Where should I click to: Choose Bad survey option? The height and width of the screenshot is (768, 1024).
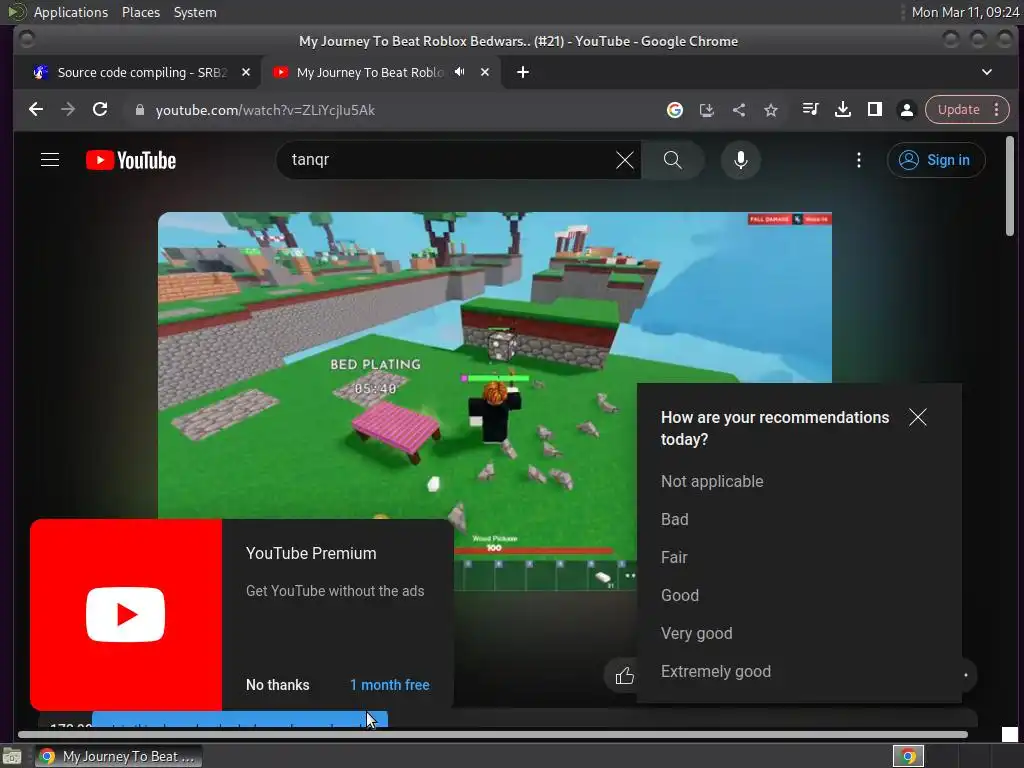pyautogui.click(x=675, y=519)
